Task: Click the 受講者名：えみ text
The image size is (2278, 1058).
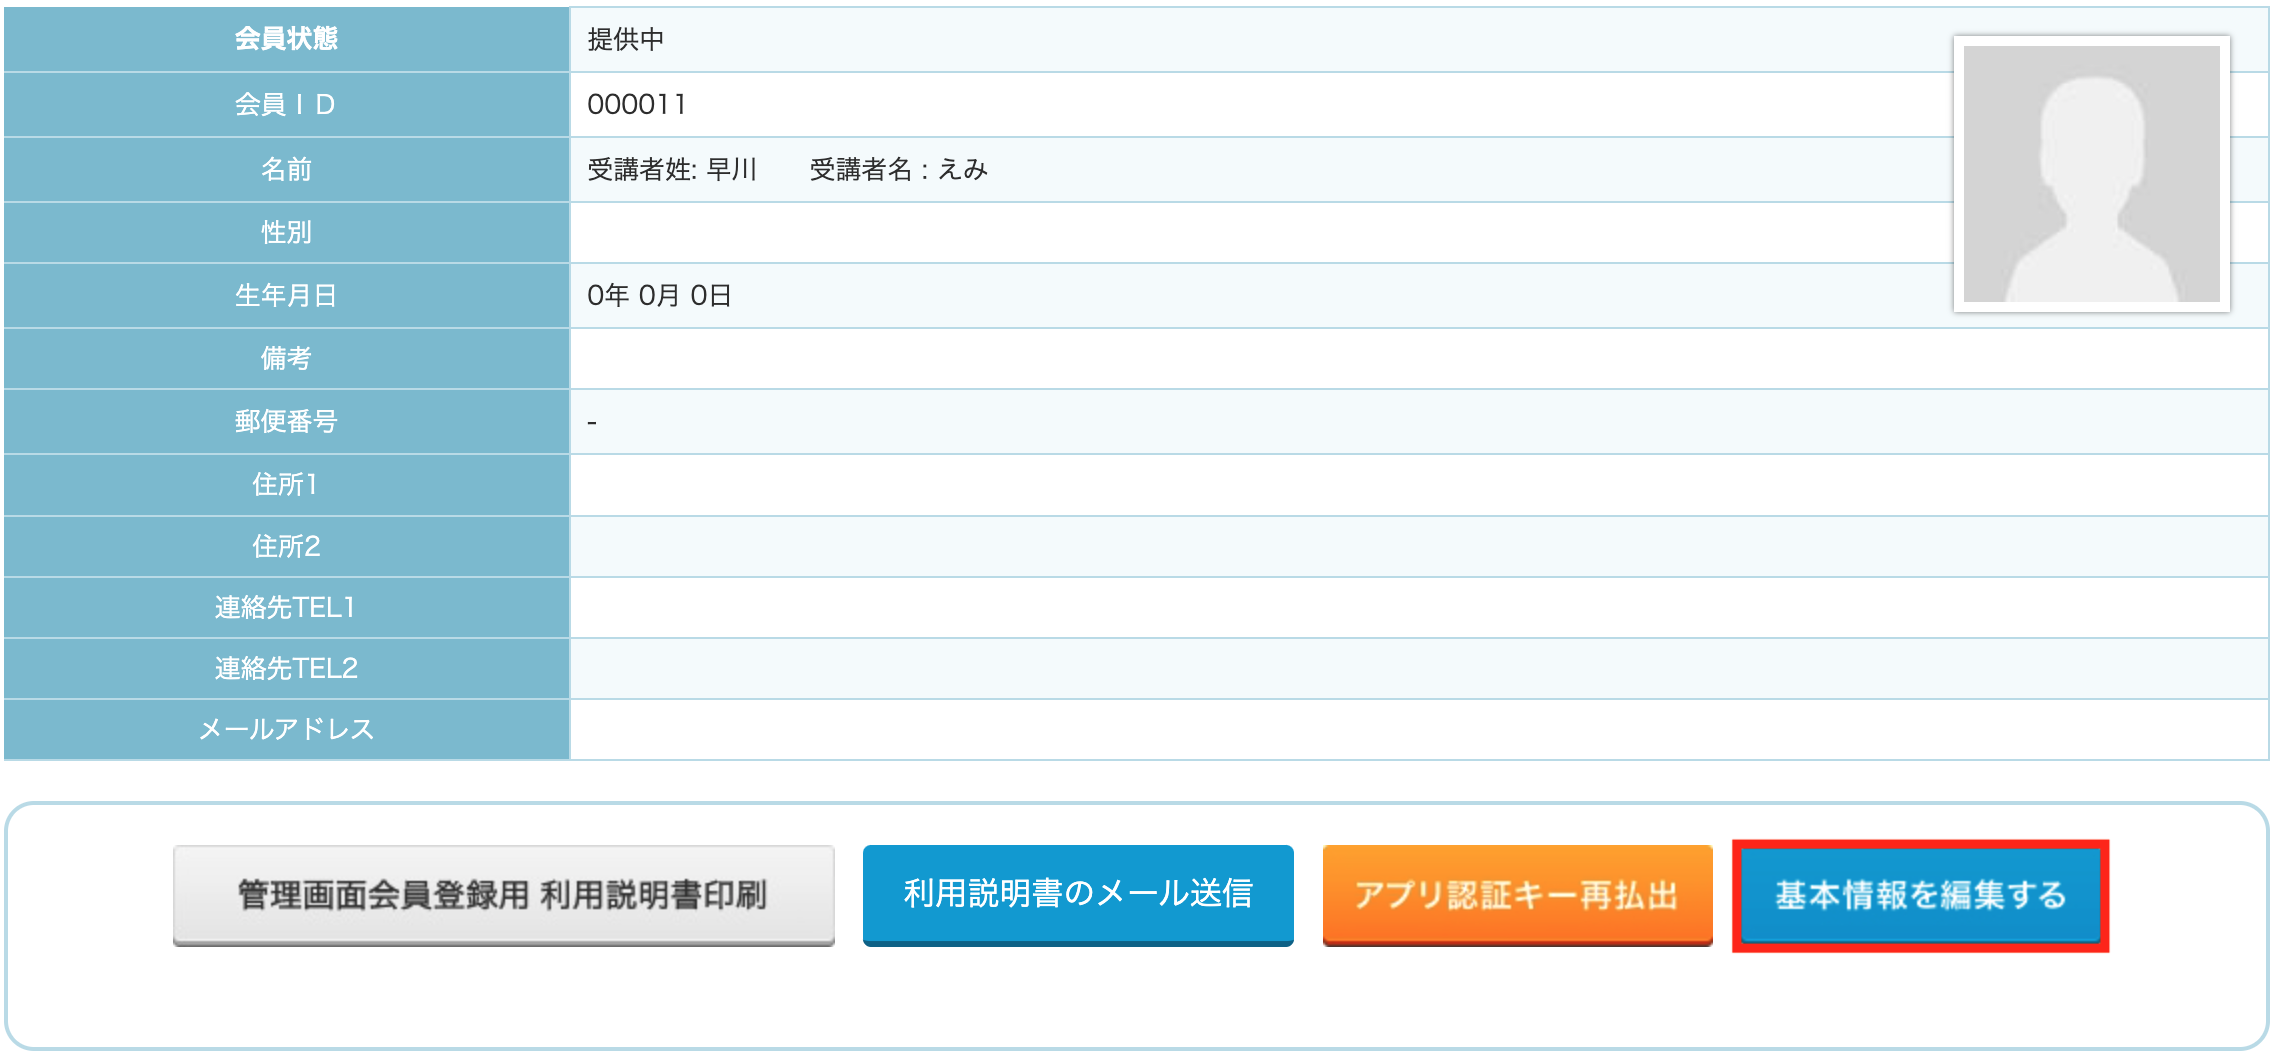Action: [x=898, y=169]
